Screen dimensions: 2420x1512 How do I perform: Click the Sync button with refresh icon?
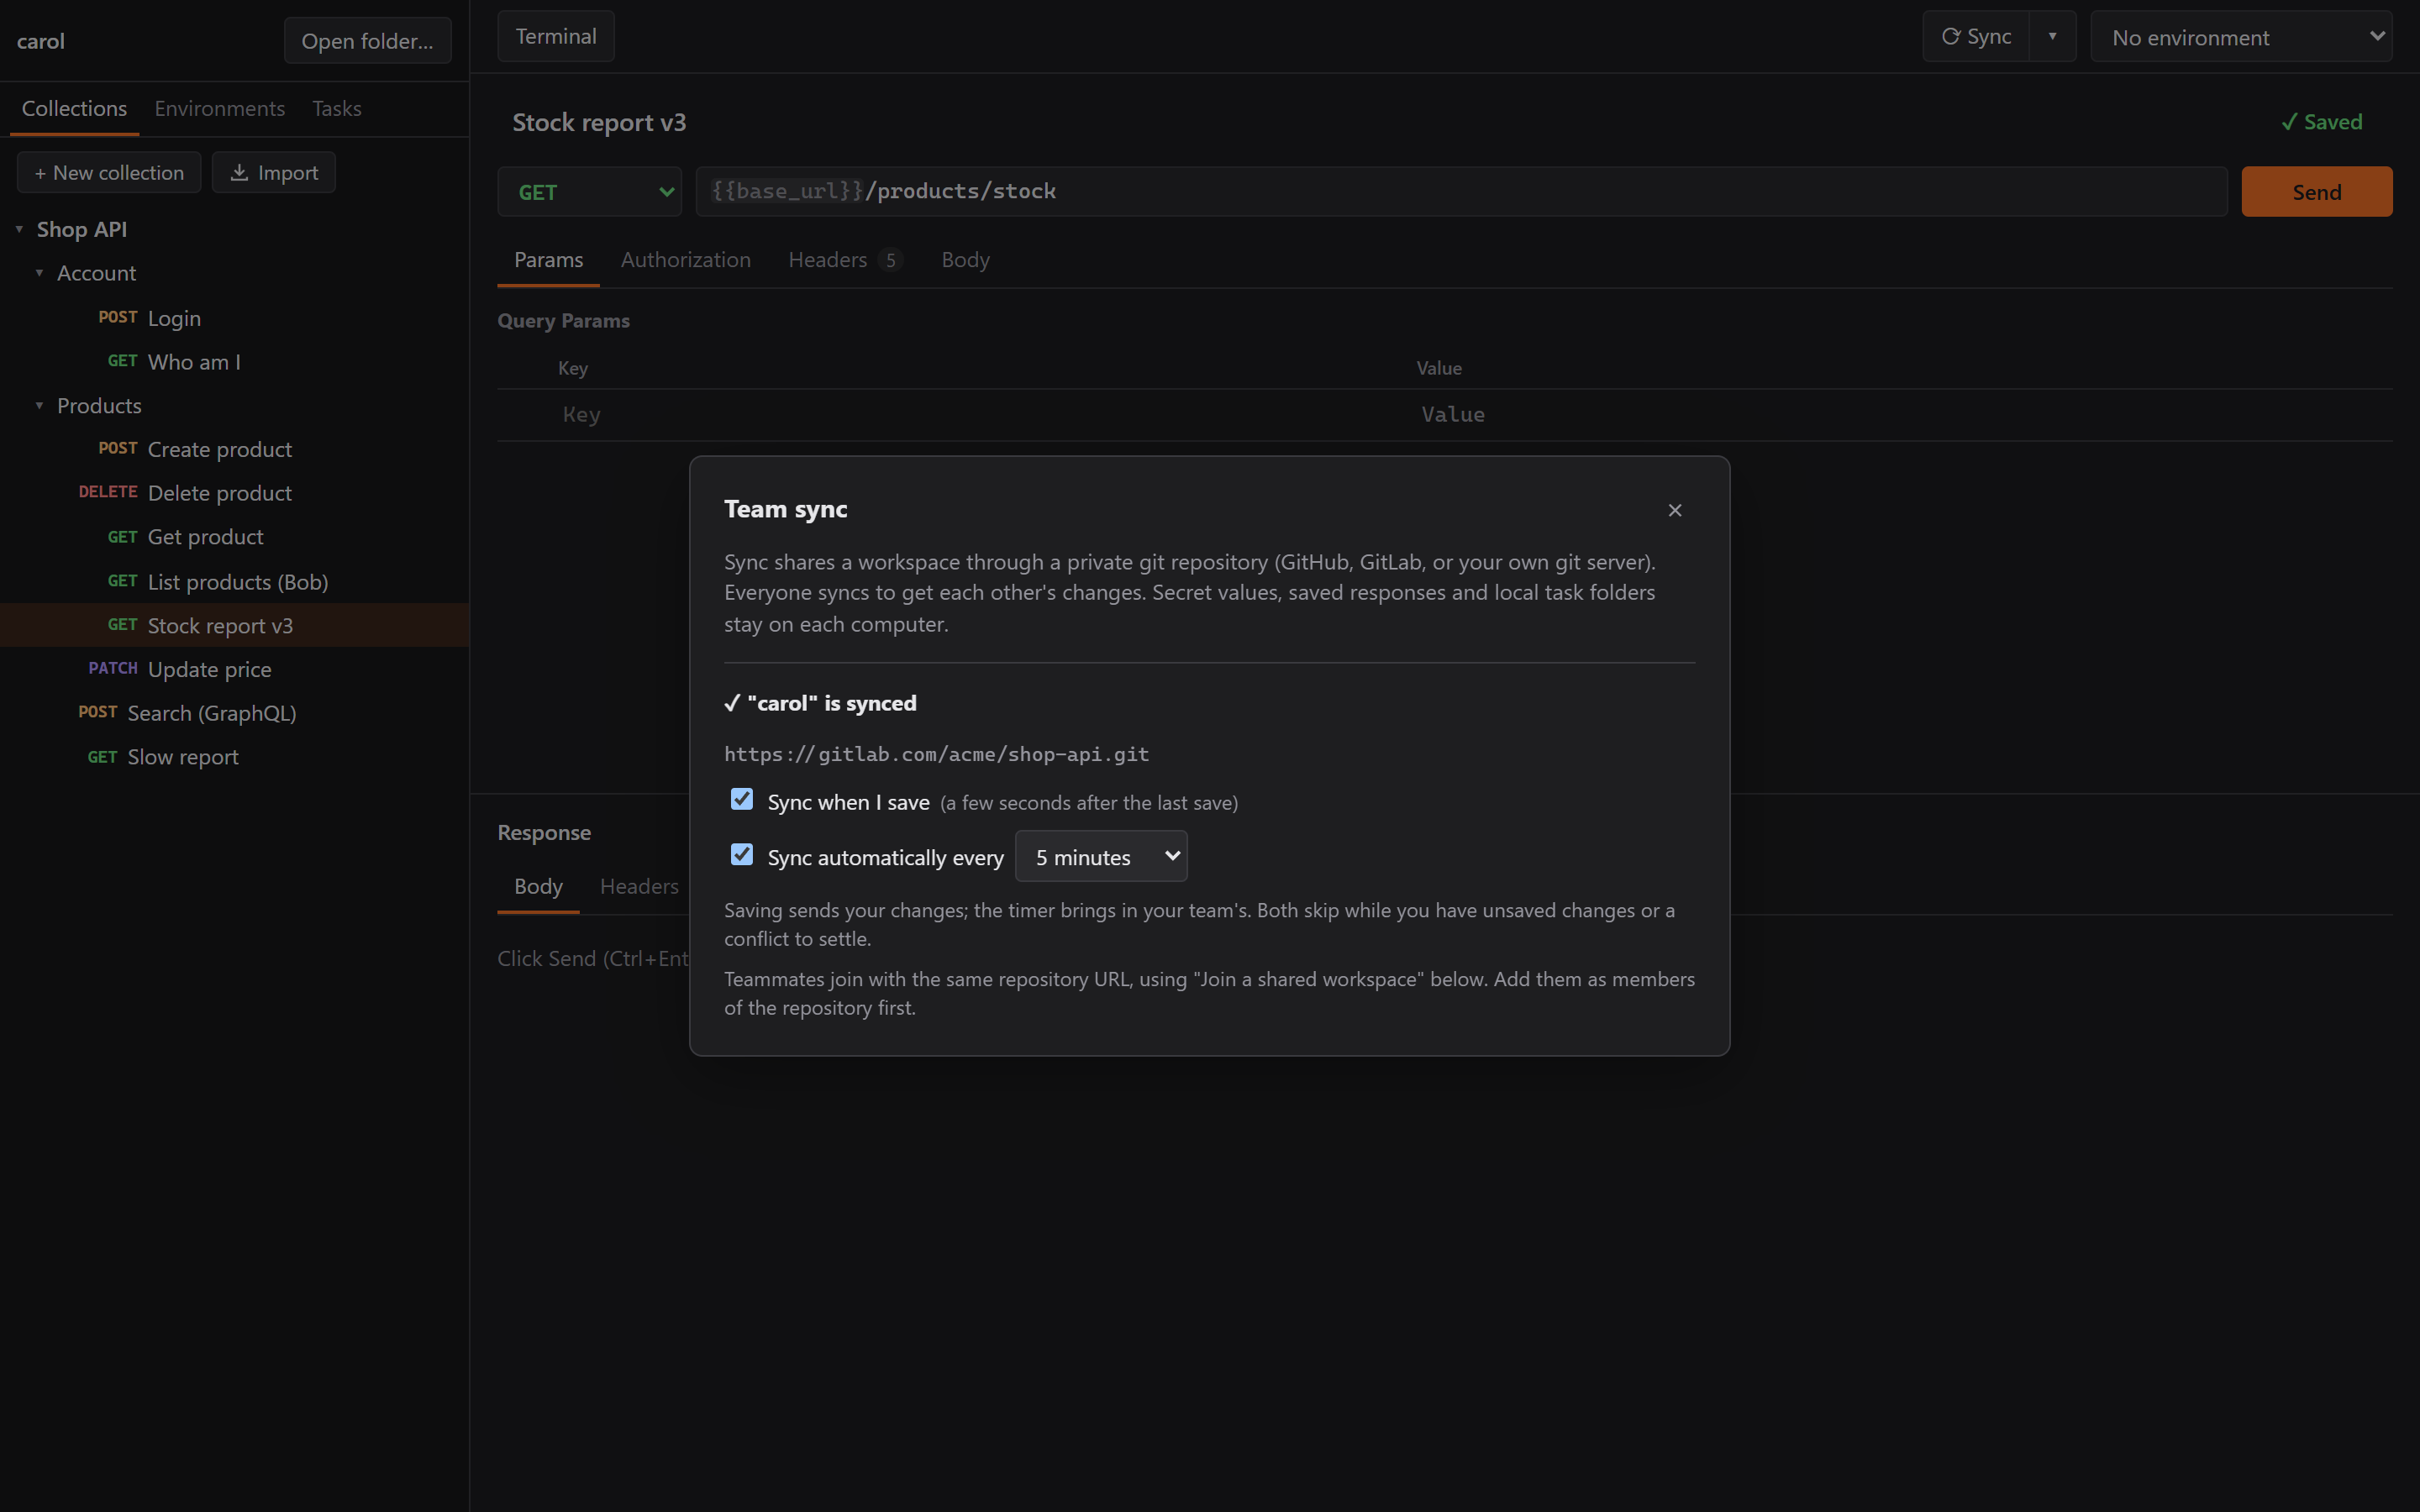(x=1976, y=37)
